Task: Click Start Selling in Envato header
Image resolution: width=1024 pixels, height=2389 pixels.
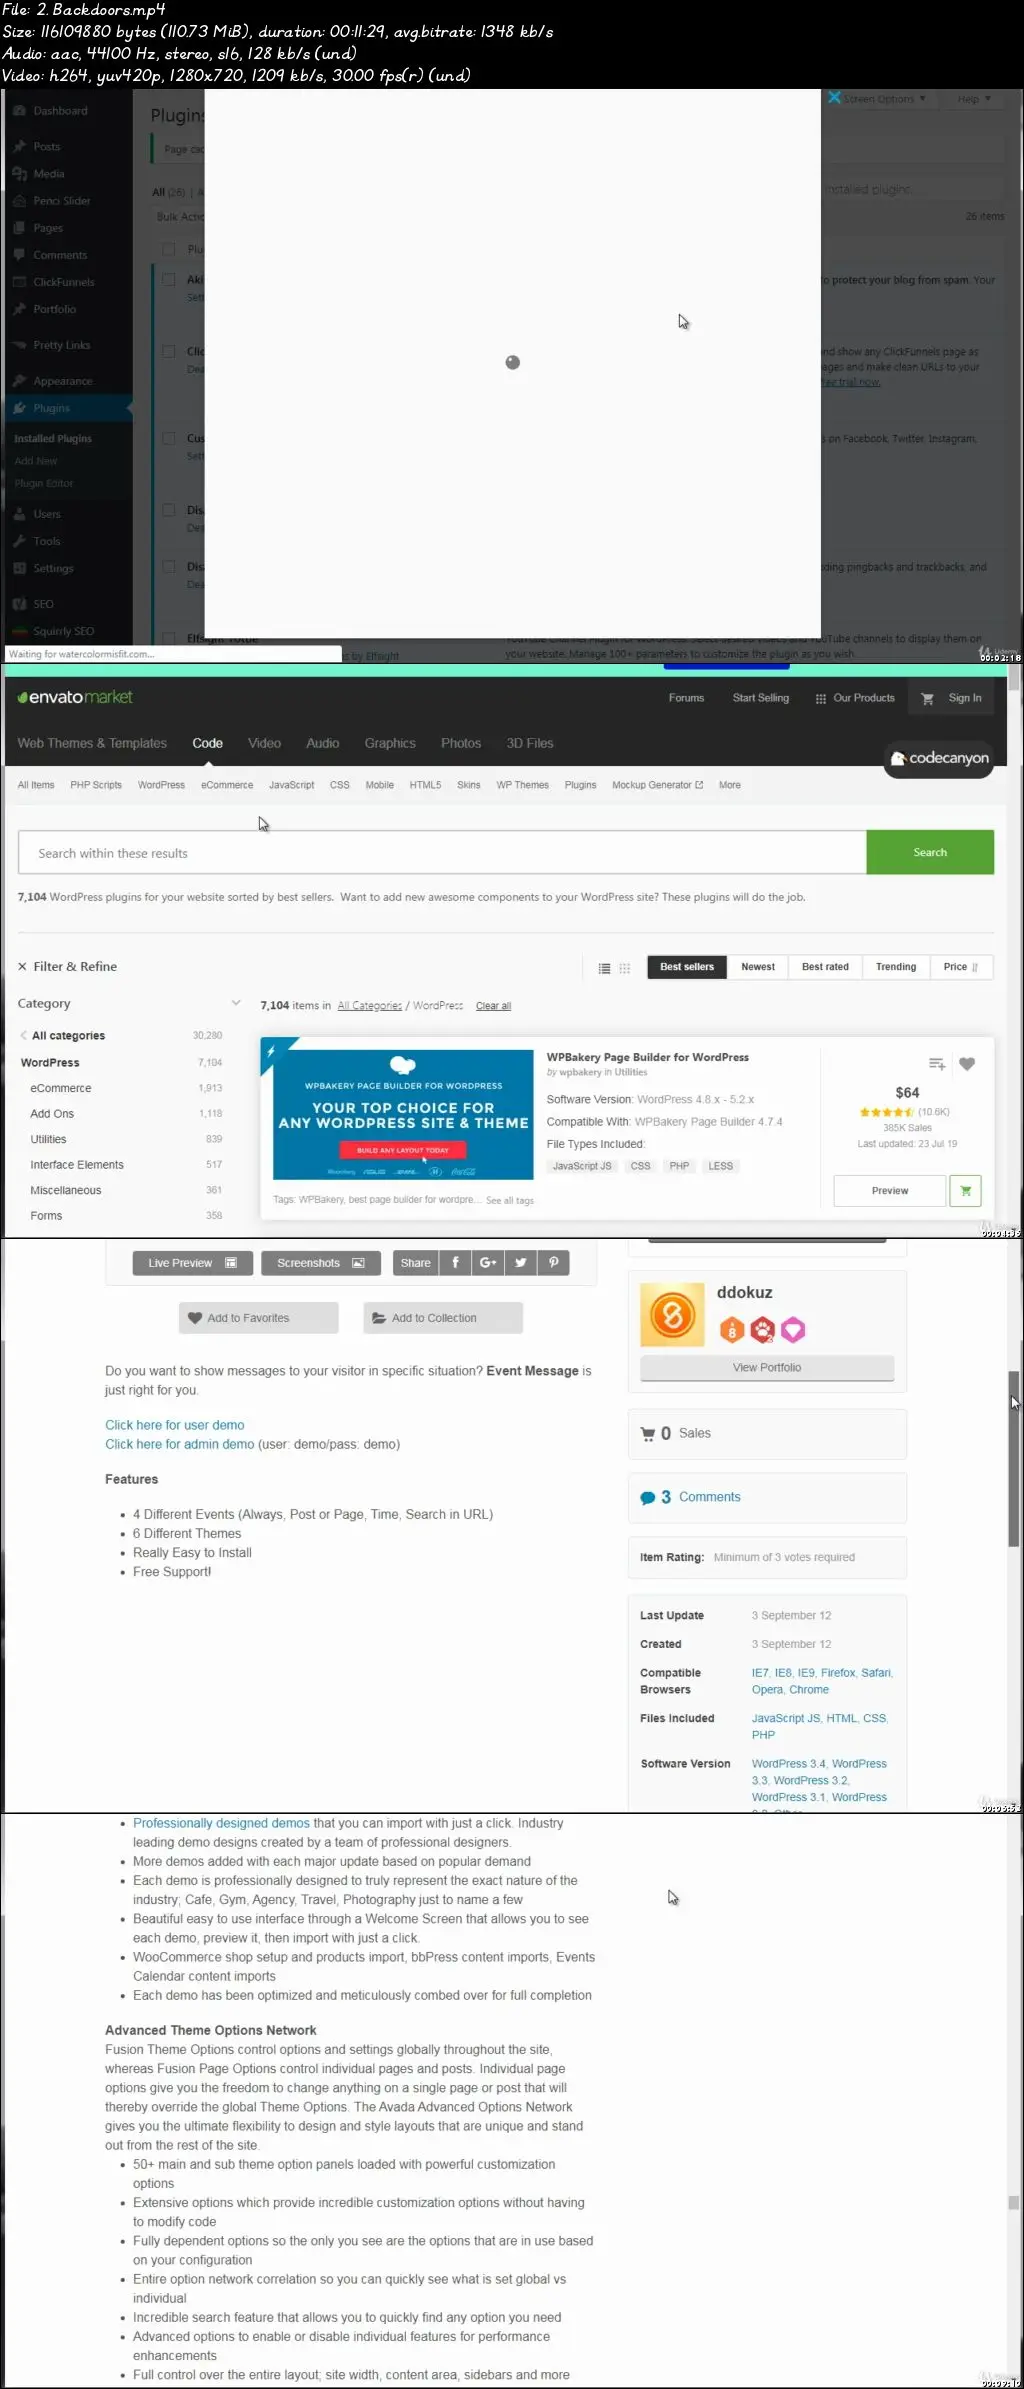Action: (761, 698)
